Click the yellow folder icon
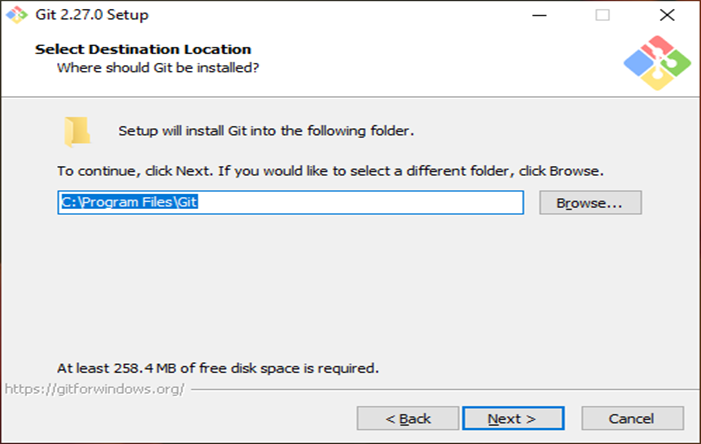 tap(76, 131)
